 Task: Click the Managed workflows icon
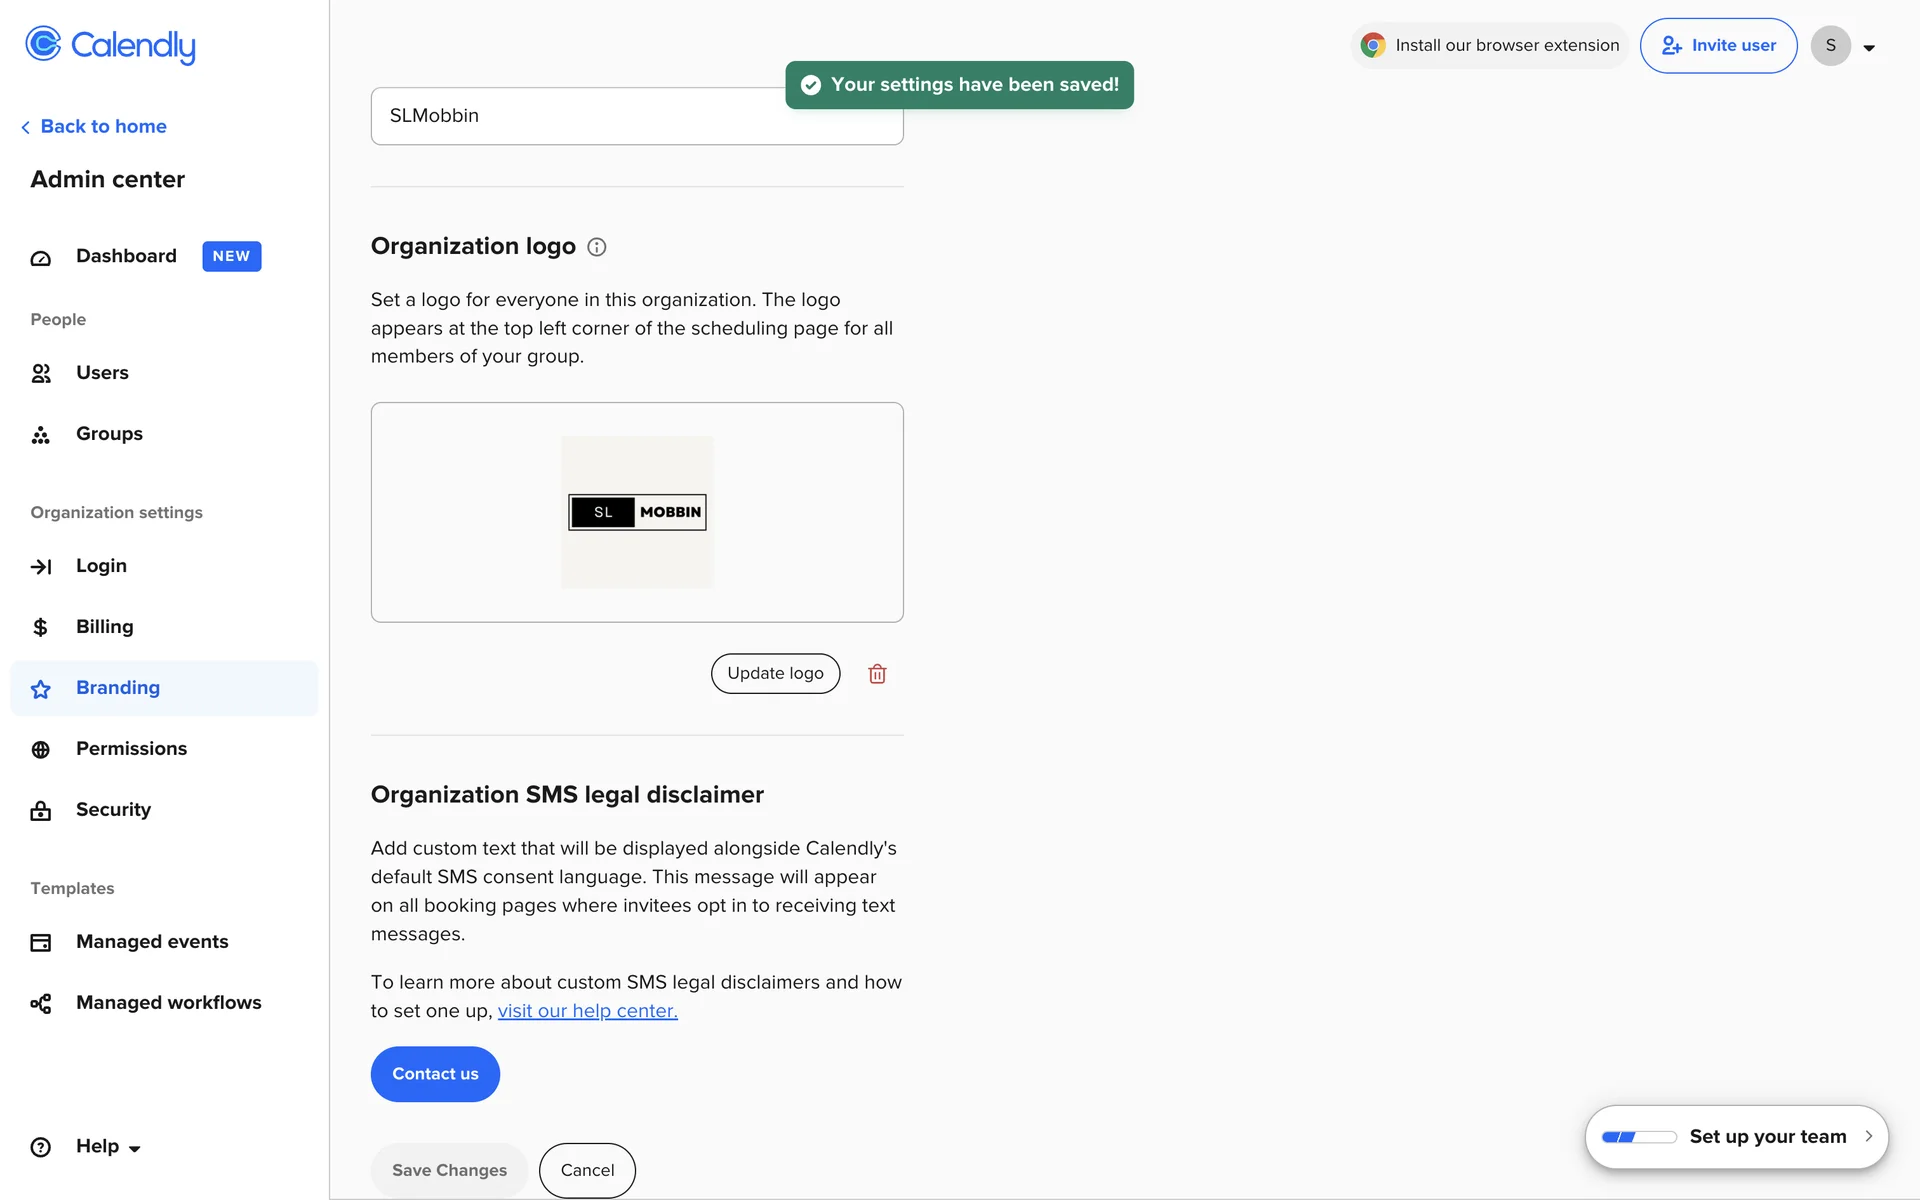pos(41,1004)
